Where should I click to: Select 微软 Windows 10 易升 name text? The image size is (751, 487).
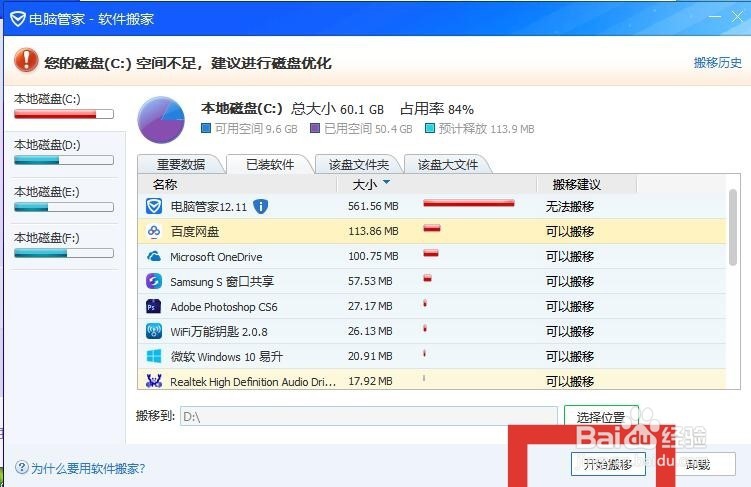click(x=227, y=356)
